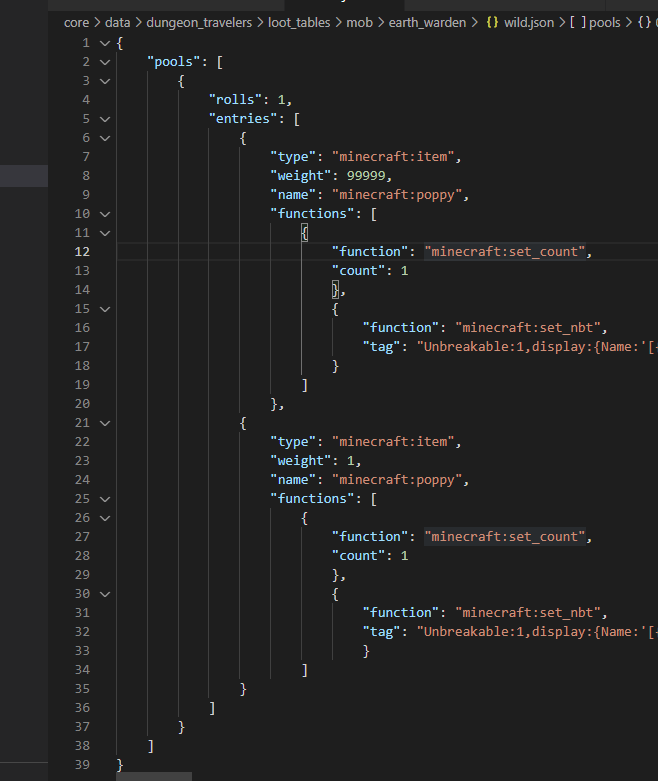Fold the set_nbt function block at line 15

coord(106,309)
